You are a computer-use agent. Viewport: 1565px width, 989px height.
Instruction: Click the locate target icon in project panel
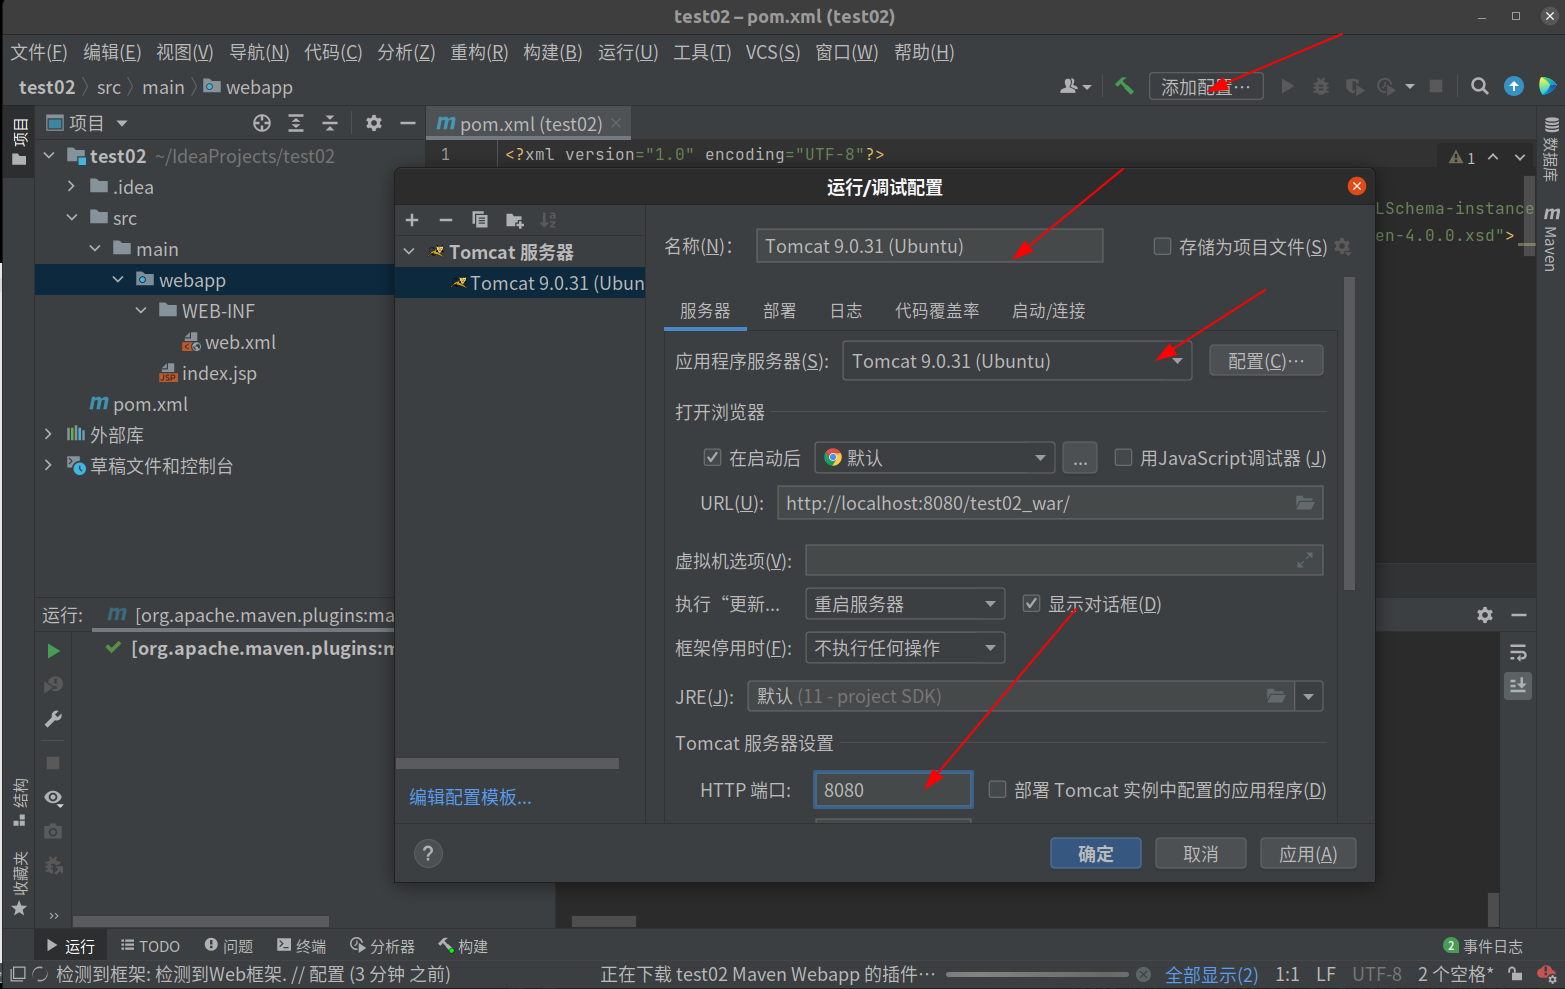tap(262, 123)
